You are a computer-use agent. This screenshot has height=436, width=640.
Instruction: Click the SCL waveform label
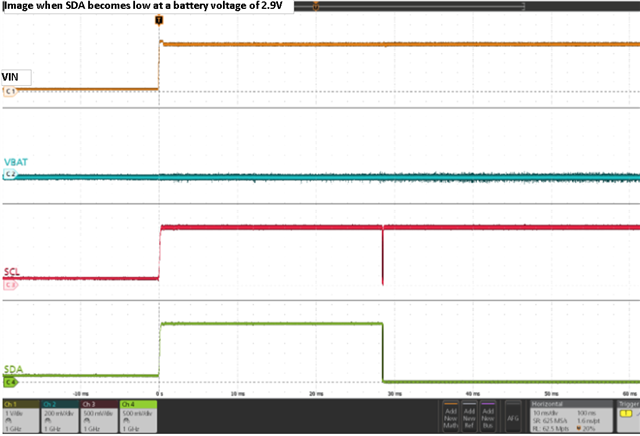pos(11,271)
